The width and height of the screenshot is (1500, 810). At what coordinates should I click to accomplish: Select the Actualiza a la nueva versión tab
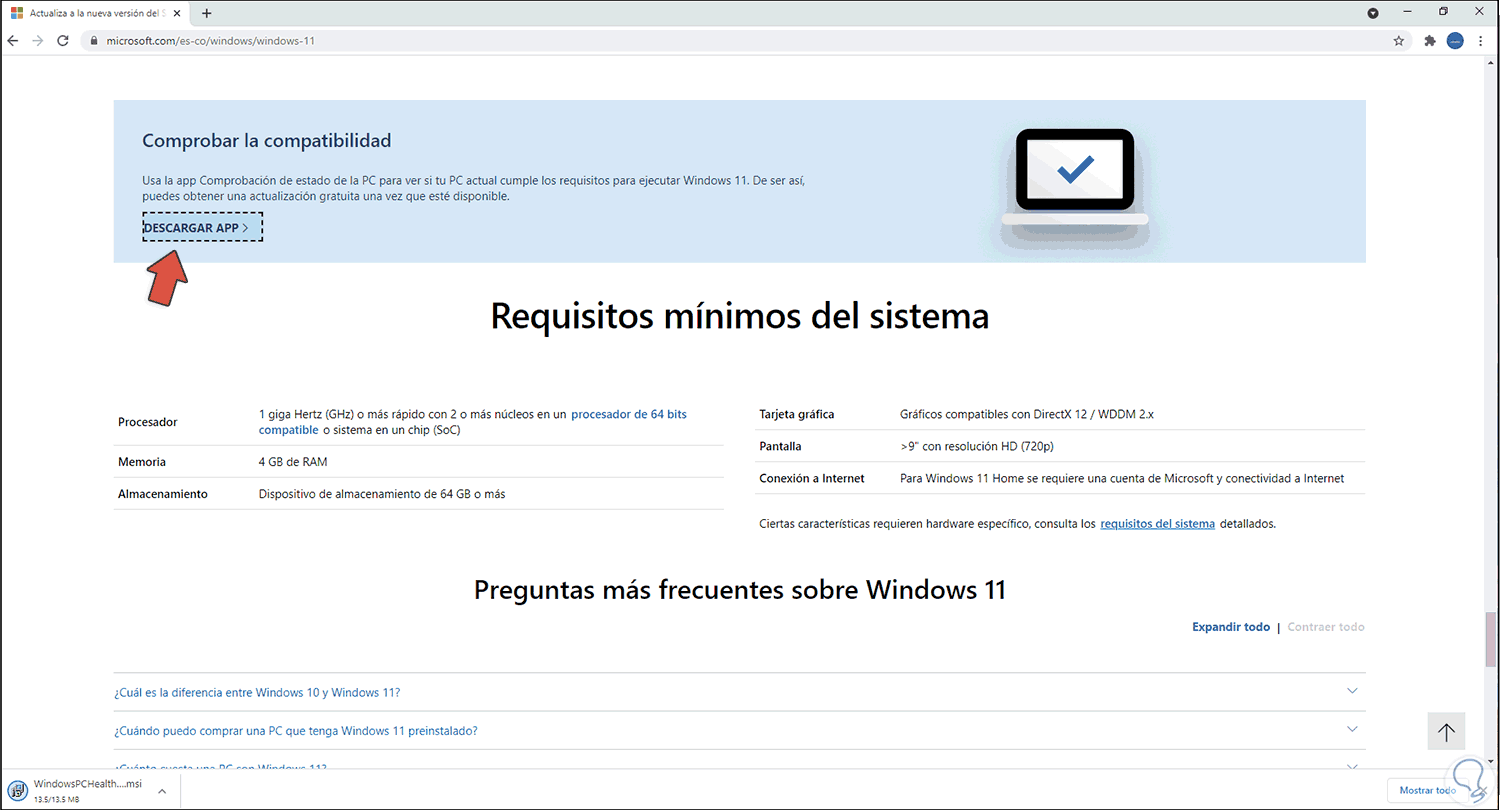(97, 13)
